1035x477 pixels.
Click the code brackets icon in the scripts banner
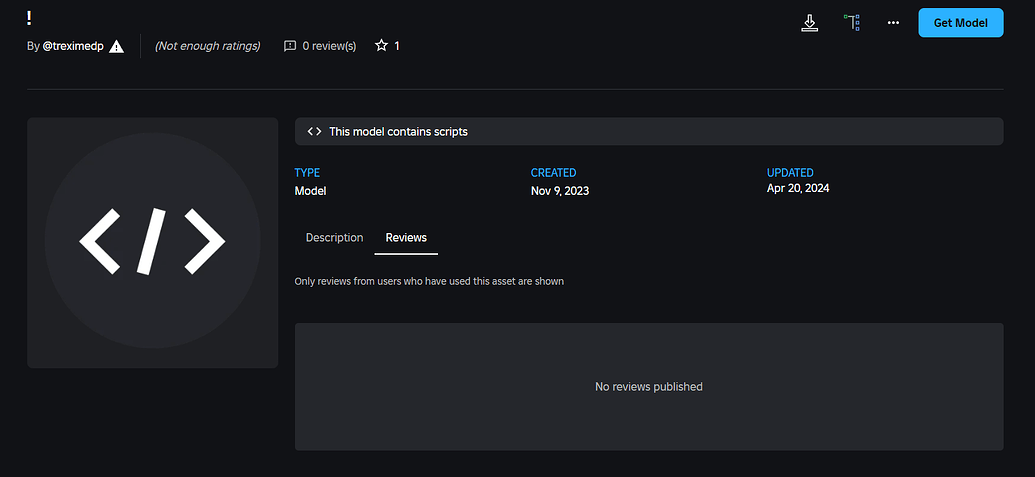click(x=314, y=131)
